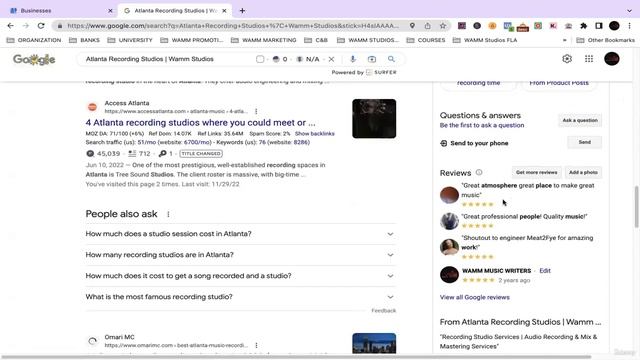Screen dimensions: 640x360
Task: Bookmark page with the star icon
Action: (x=443, y=26)
